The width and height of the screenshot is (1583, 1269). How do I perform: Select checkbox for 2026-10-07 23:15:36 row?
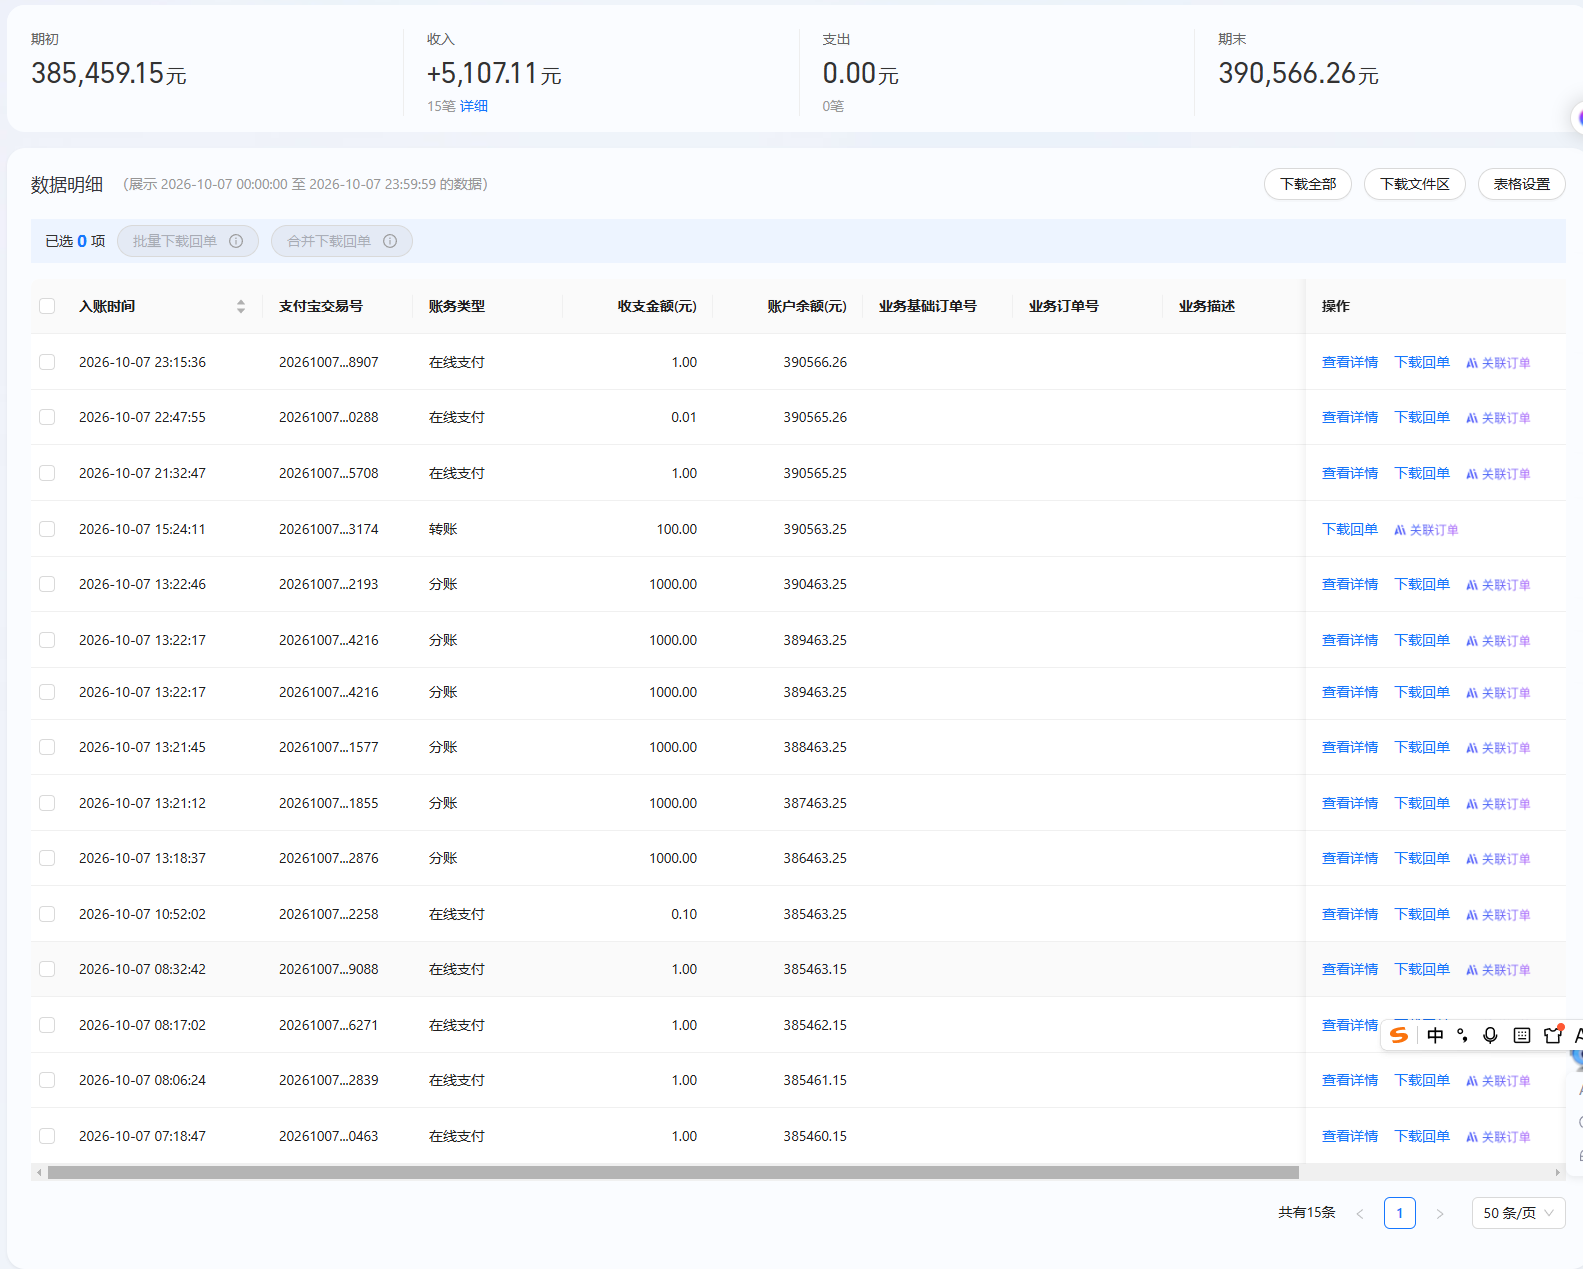(47, 362)
